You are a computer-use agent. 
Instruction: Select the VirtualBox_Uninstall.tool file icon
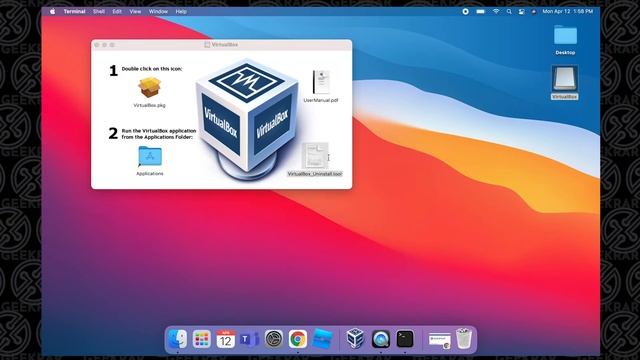[315, 155]
